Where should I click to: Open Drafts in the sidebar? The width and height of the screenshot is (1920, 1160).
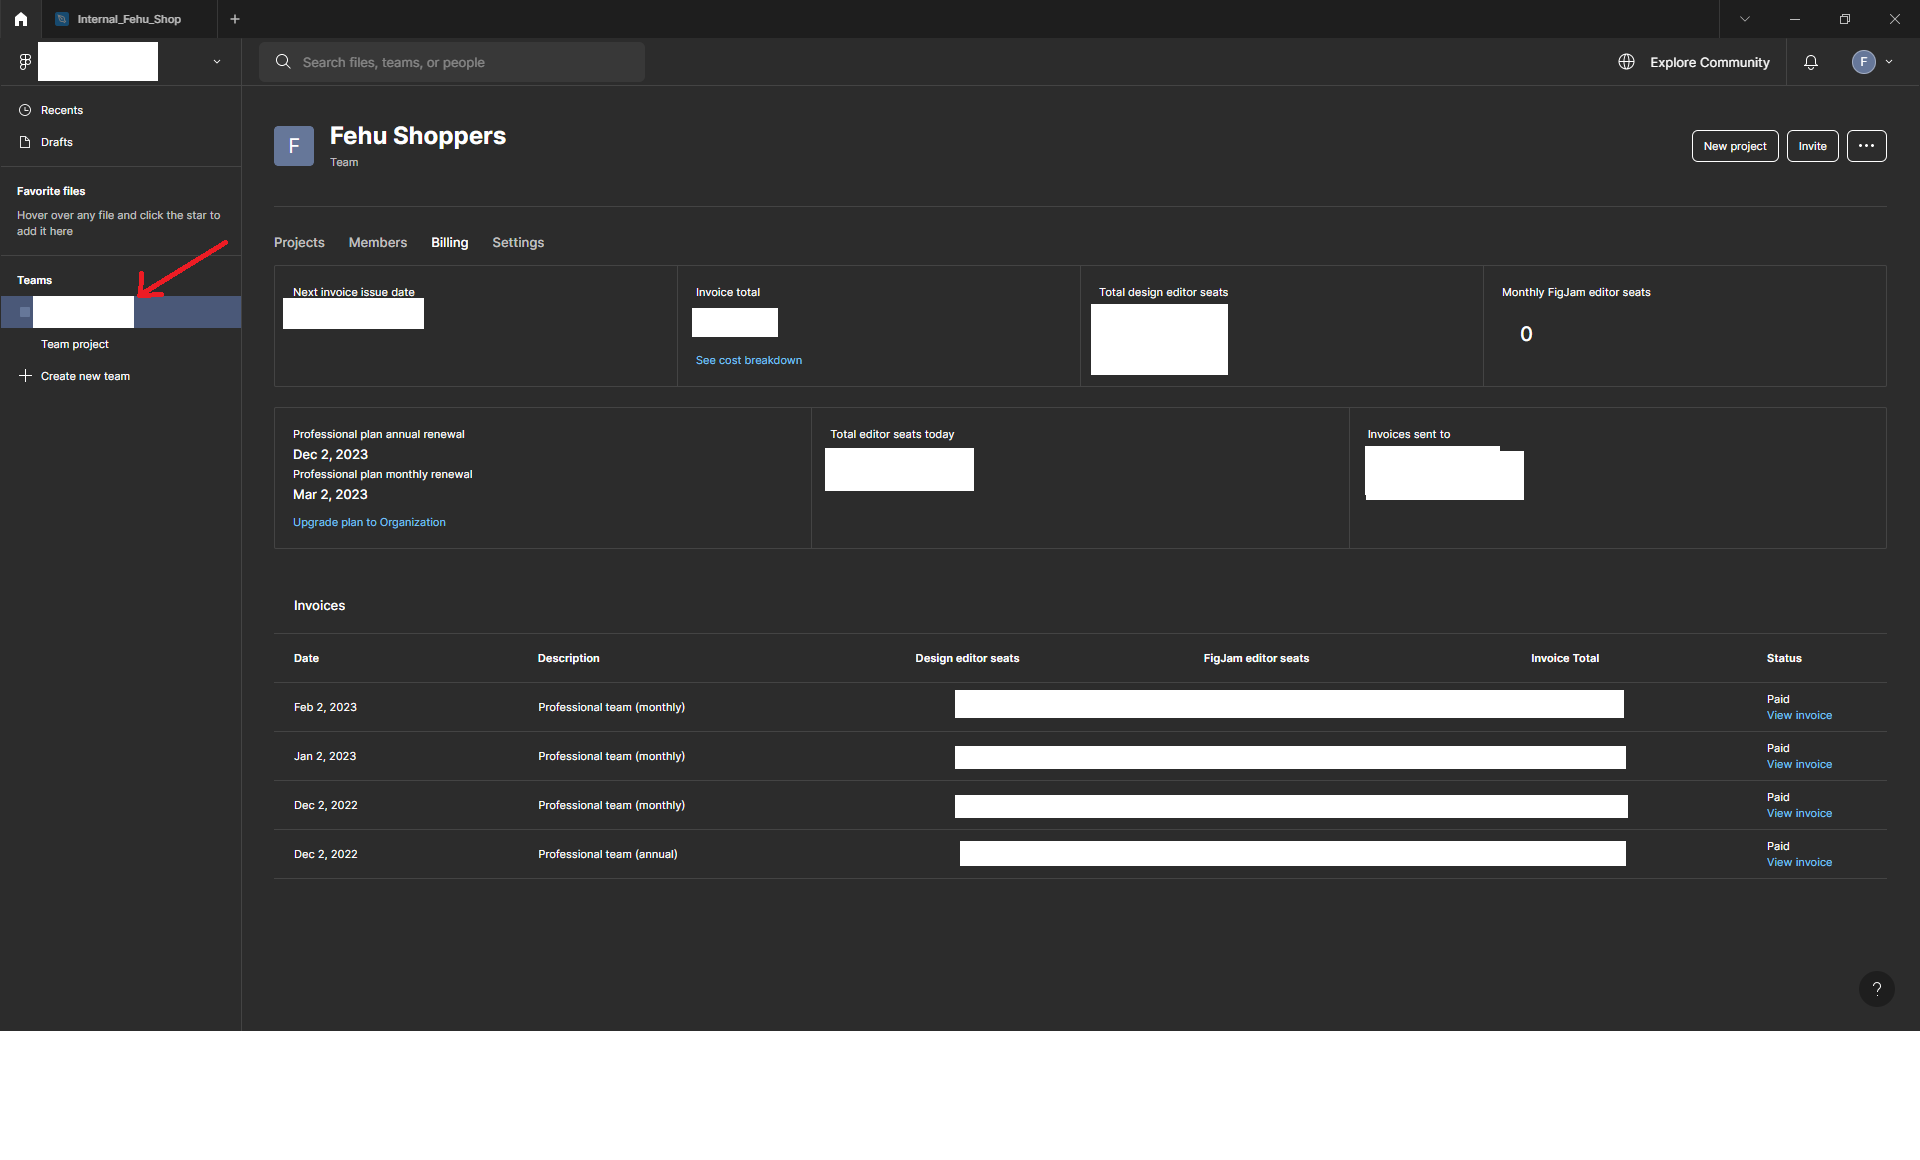click(56, 142)
